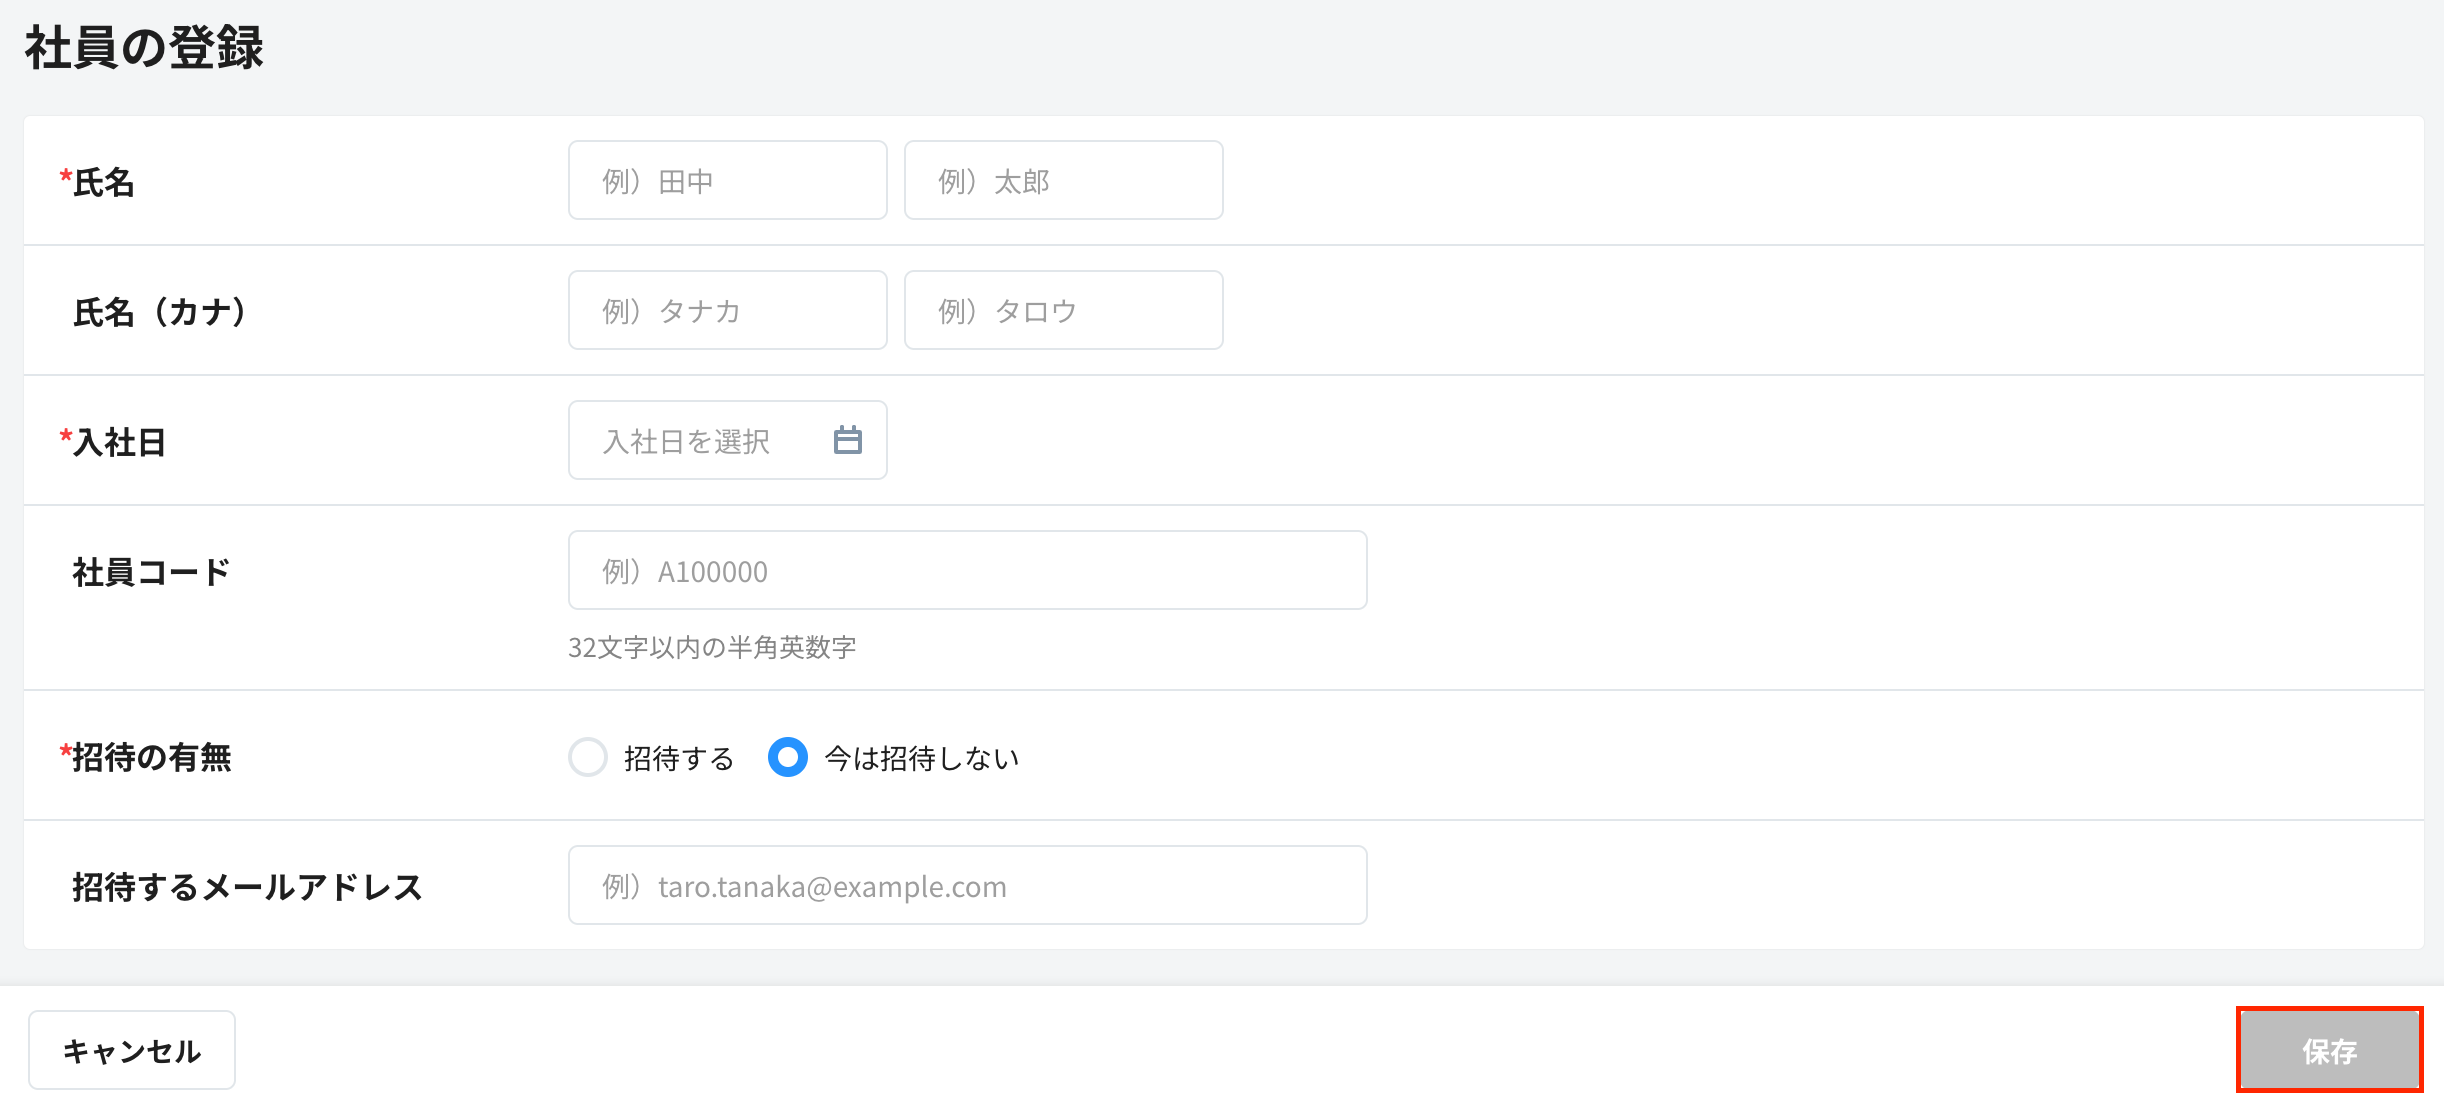Click the *招待の有無 field label

point(146,757)
